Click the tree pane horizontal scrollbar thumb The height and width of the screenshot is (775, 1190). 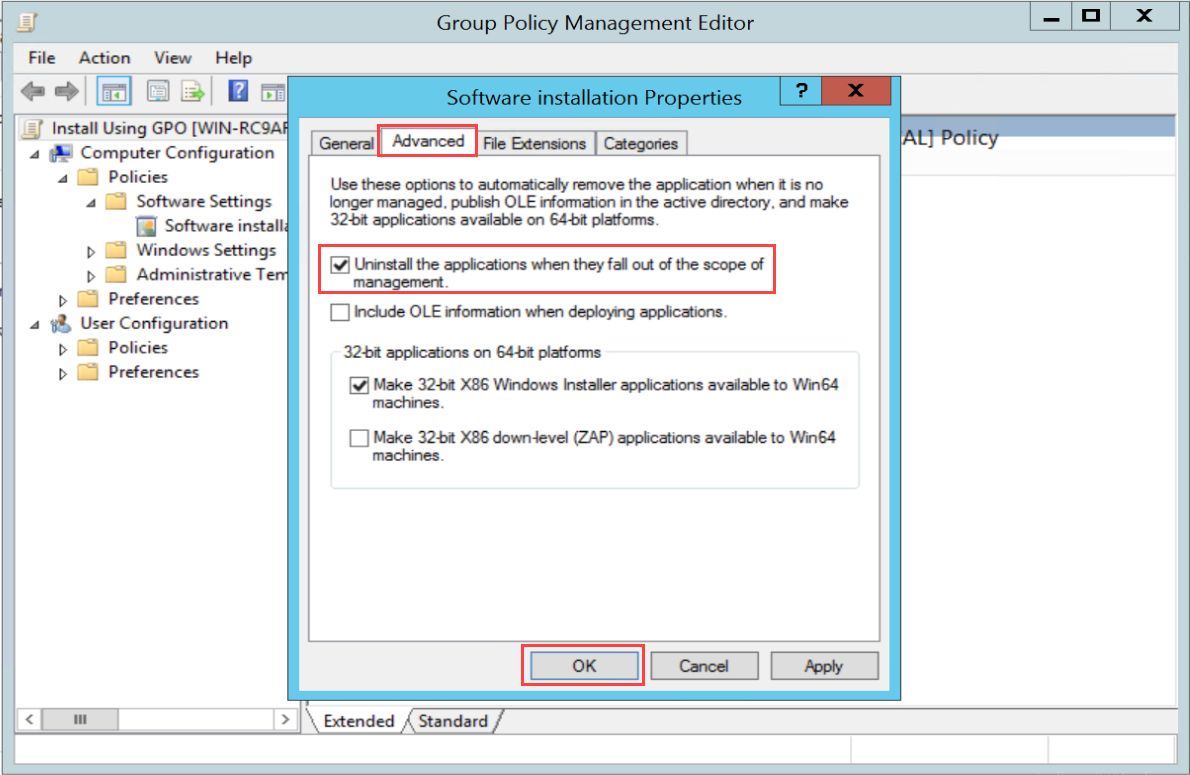(x=81, y=720)
